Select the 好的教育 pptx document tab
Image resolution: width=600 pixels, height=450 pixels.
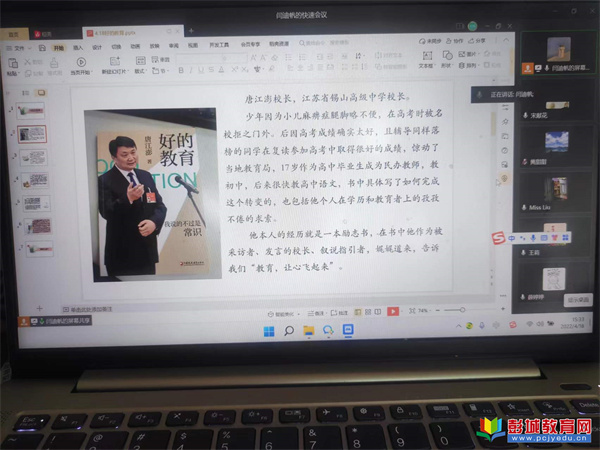[132, 33]
